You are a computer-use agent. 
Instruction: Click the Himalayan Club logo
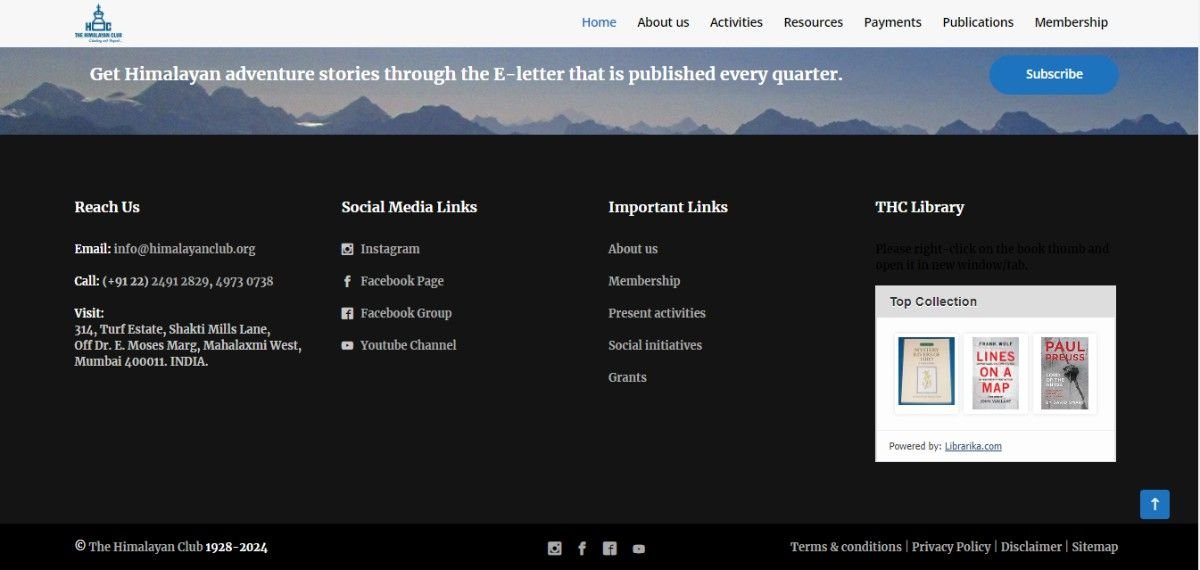coord(98,23)
